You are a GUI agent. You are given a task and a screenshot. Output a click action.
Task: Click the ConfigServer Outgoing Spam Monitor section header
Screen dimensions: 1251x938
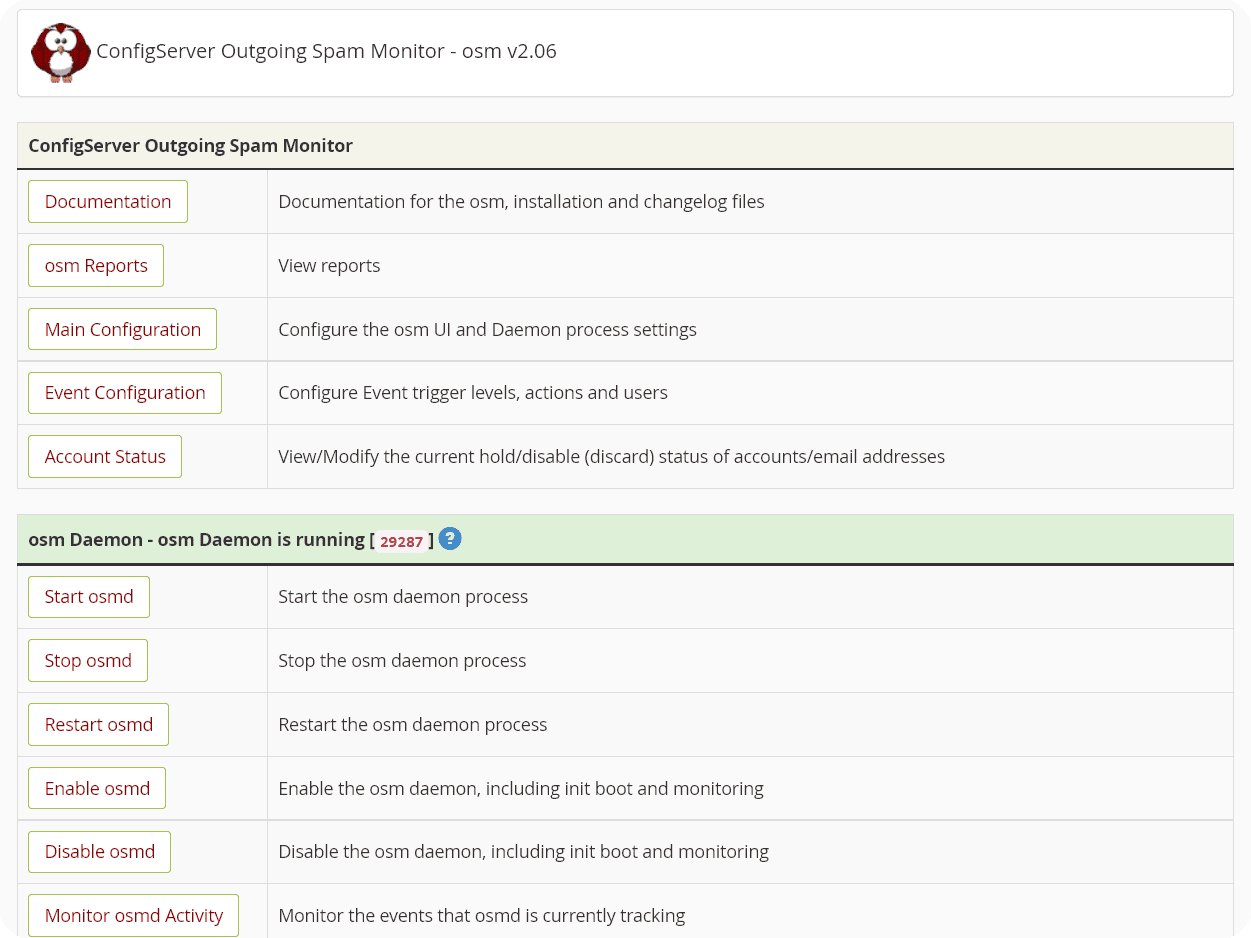click(x=190, y=146)
